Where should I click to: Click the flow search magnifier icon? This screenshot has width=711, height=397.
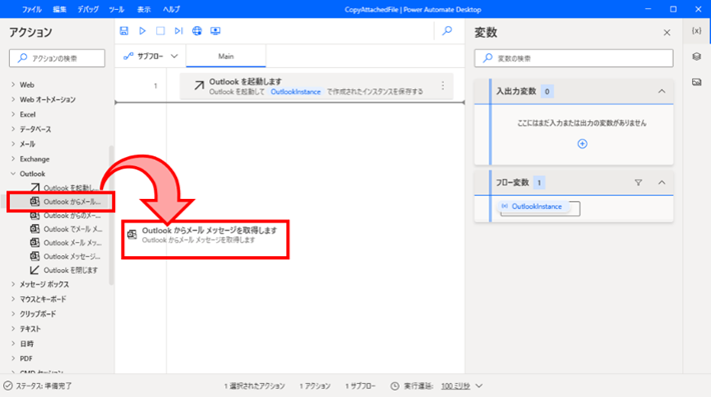click(447, 30)
